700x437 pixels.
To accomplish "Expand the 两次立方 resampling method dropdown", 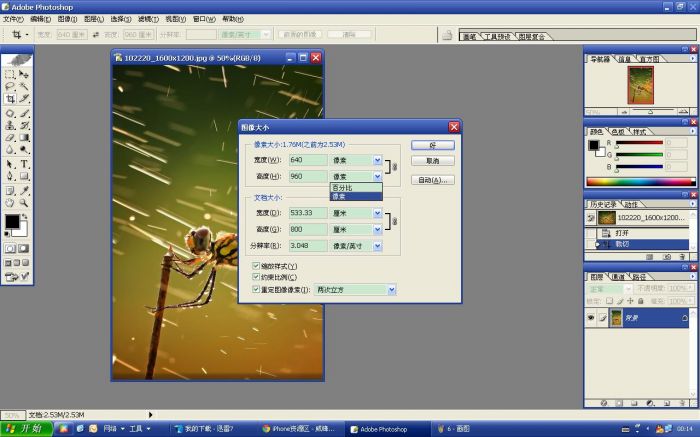I will pos(391,290).
